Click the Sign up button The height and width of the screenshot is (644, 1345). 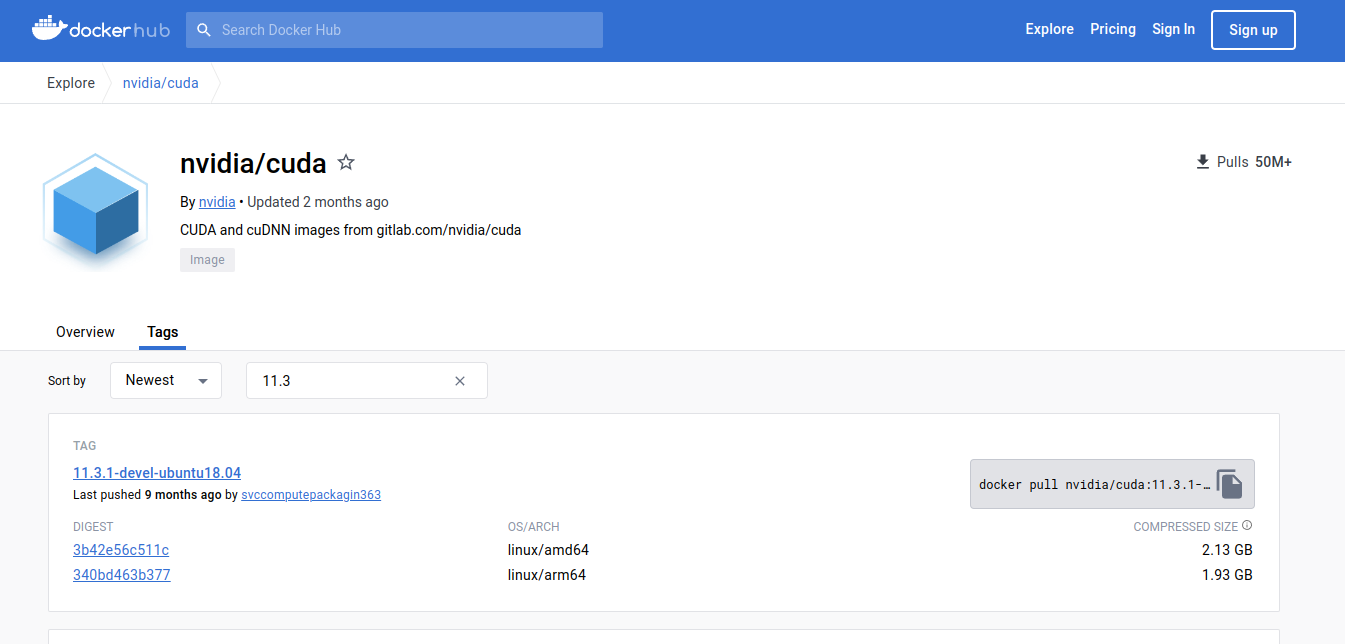click(1253, 30)
